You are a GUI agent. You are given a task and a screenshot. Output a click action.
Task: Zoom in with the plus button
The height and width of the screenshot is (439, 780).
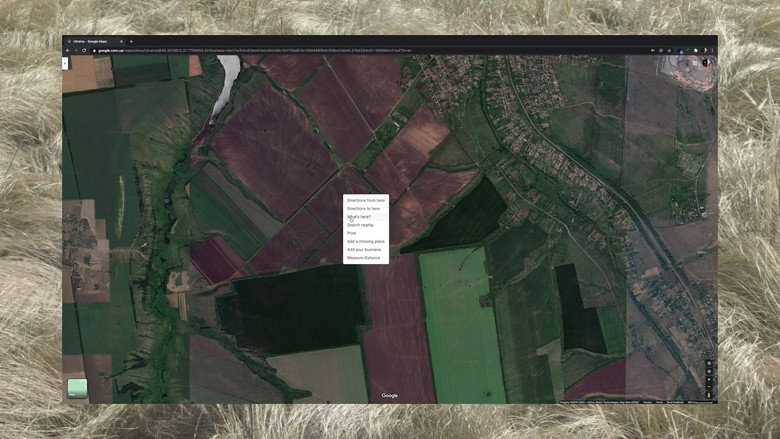click(x=709, y=379)
